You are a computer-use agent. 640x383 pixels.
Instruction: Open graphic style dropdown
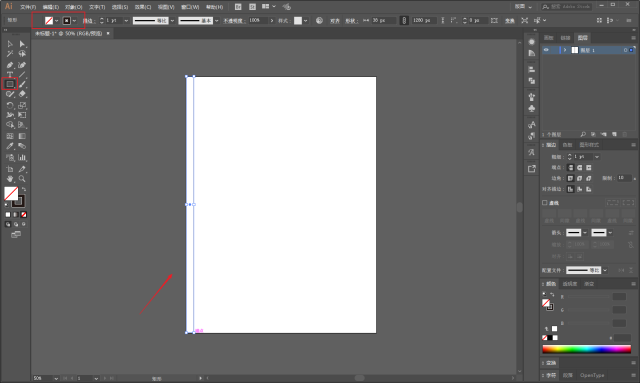(x=305, y=21)
